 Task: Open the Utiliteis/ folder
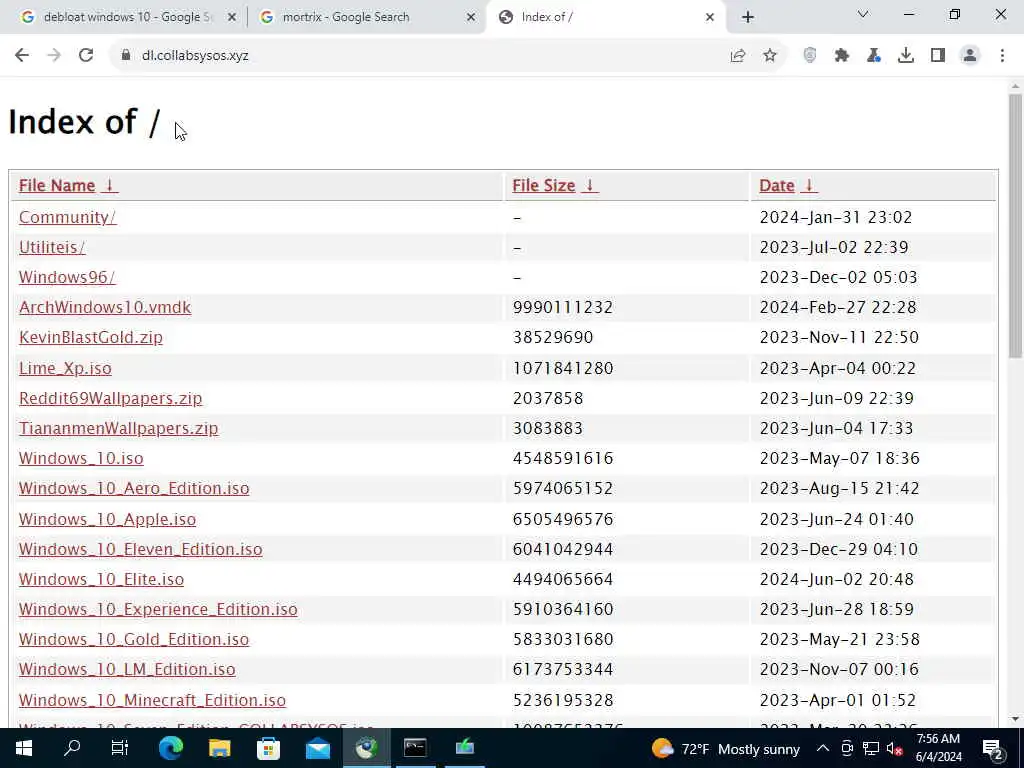click(52, 247)
